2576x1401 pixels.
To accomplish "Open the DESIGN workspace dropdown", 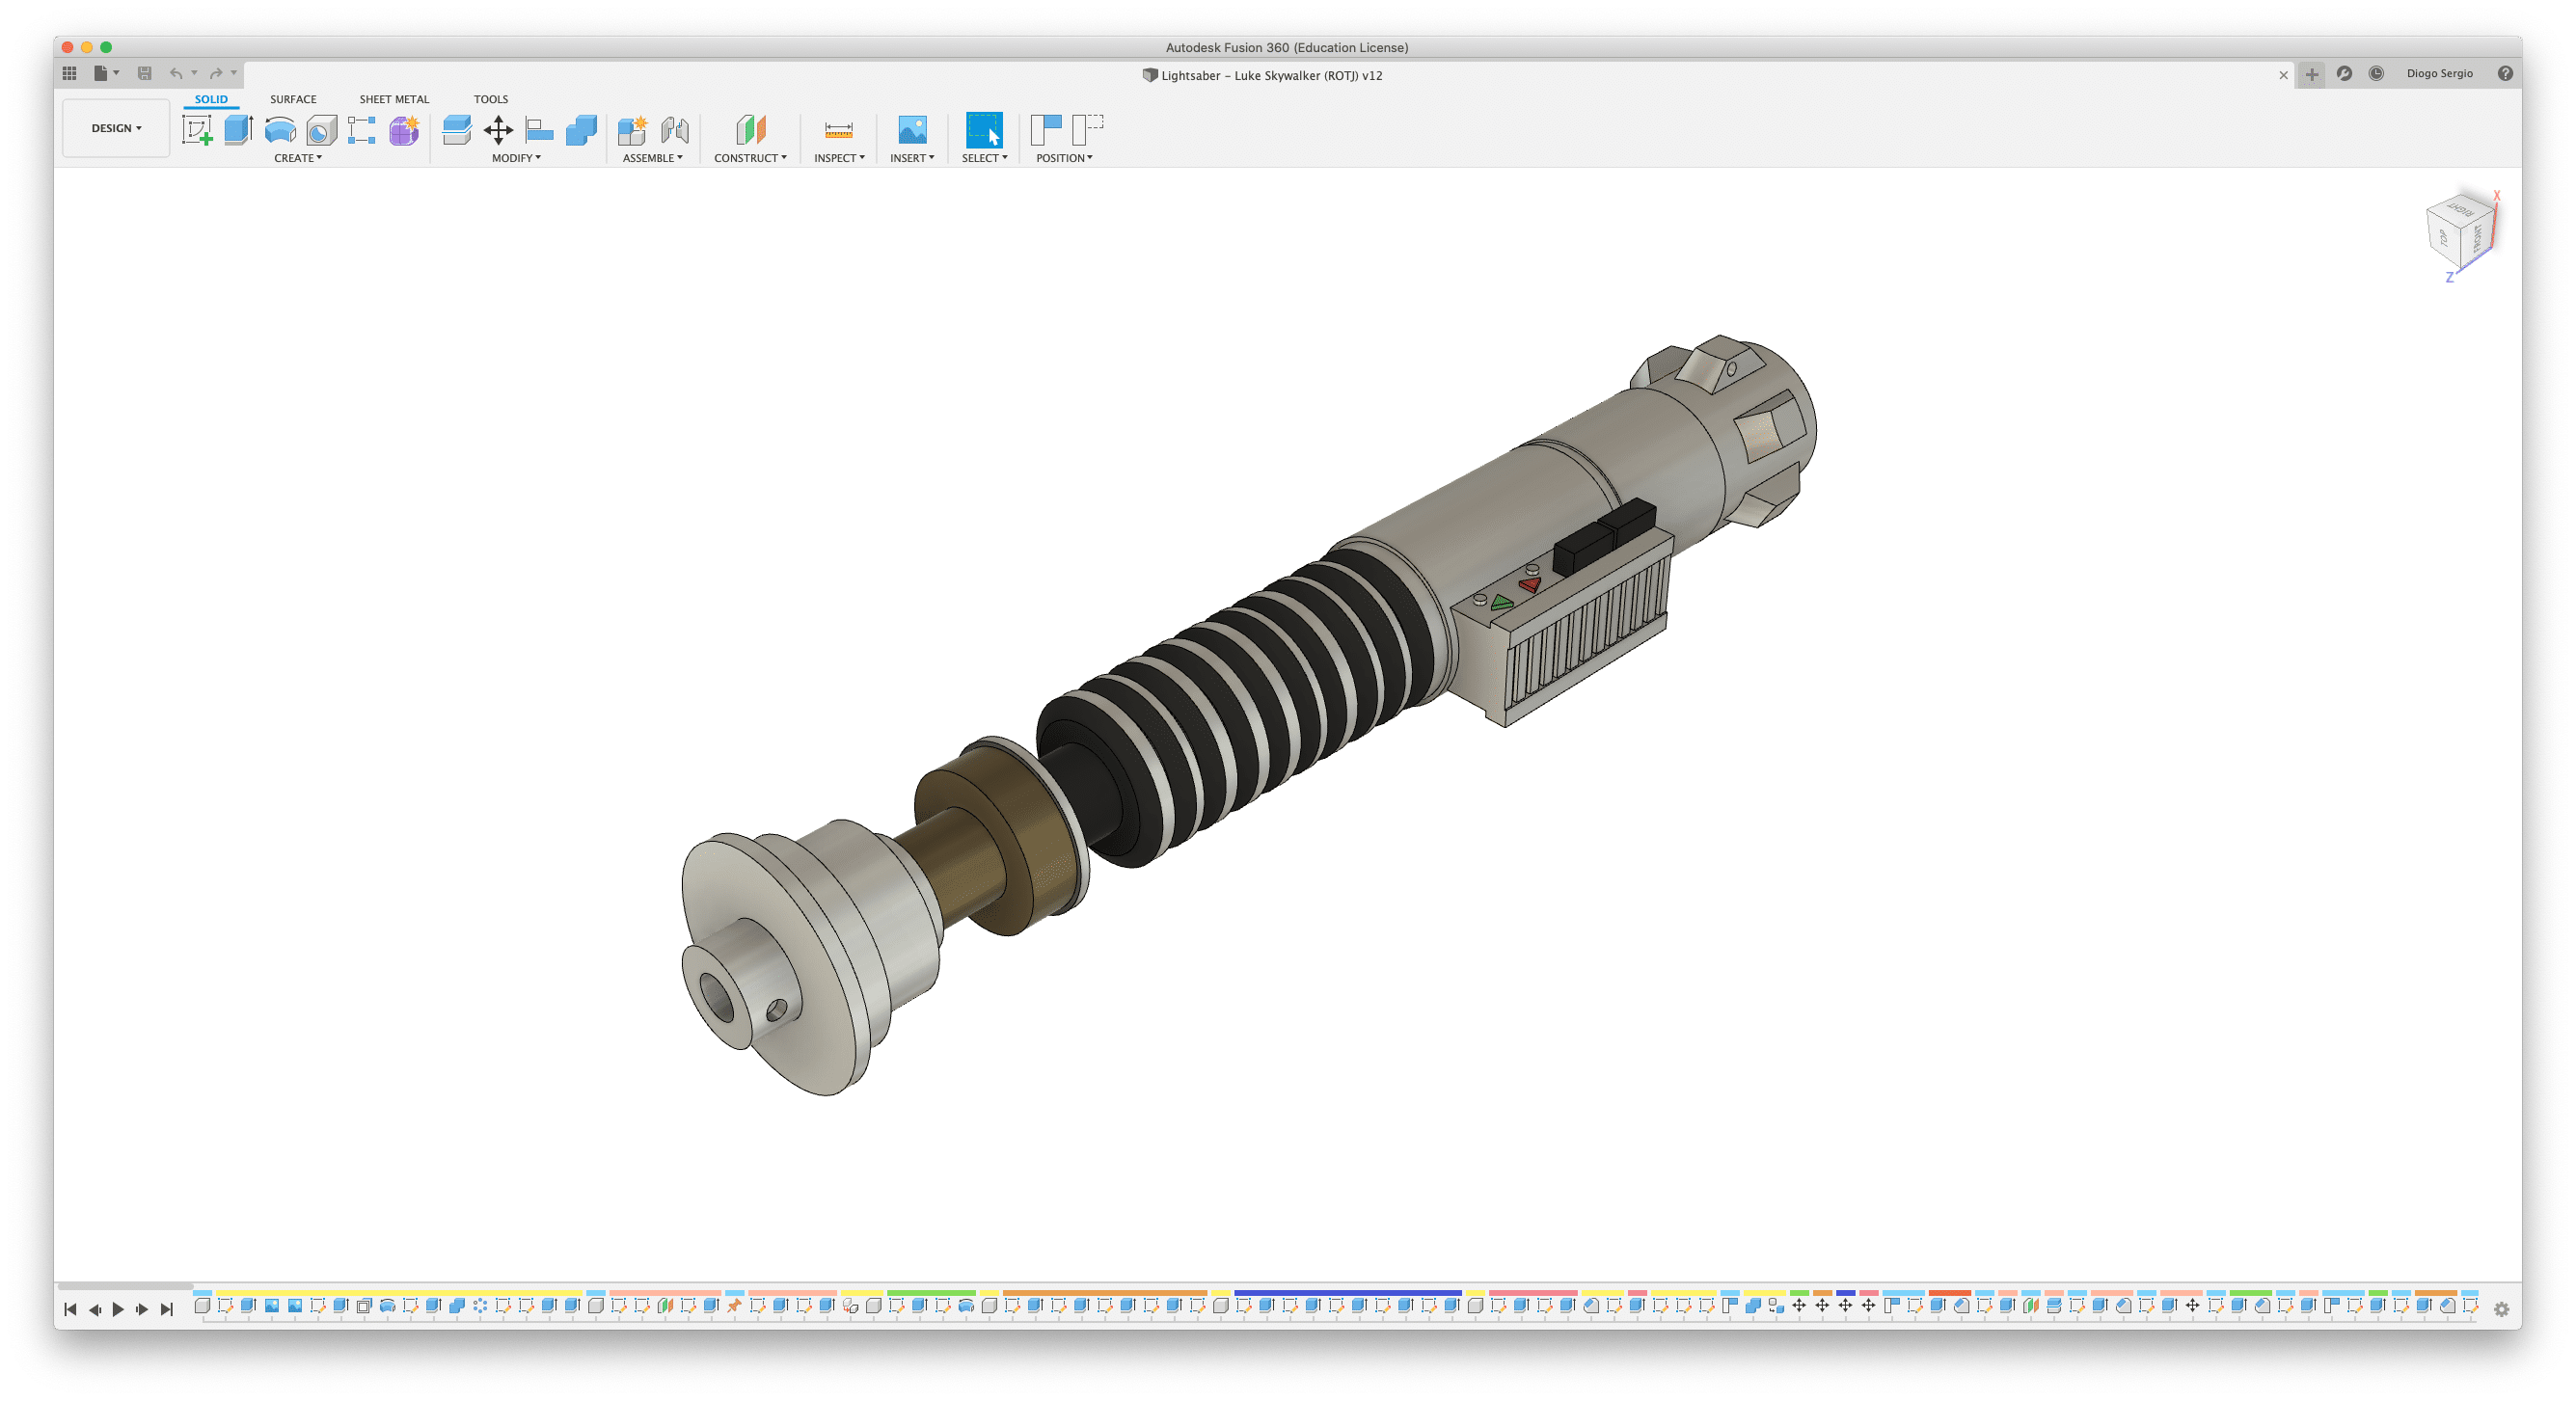I will pyautogui.click(x=116, y=128).
